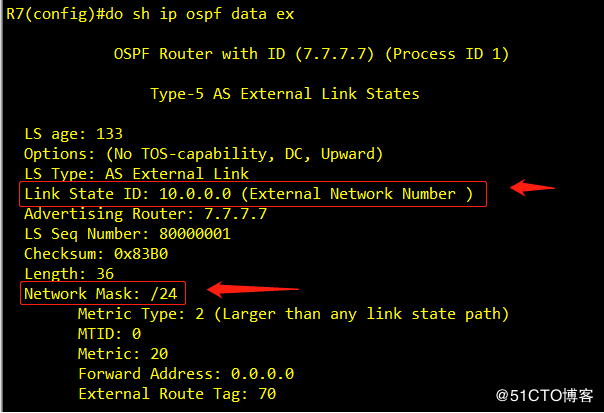Click the MTID: 0 line

point(109,334)
